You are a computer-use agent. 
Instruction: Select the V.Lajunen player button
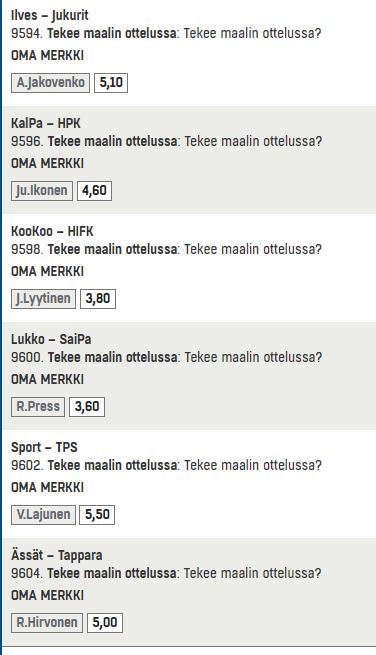(43, 515)
